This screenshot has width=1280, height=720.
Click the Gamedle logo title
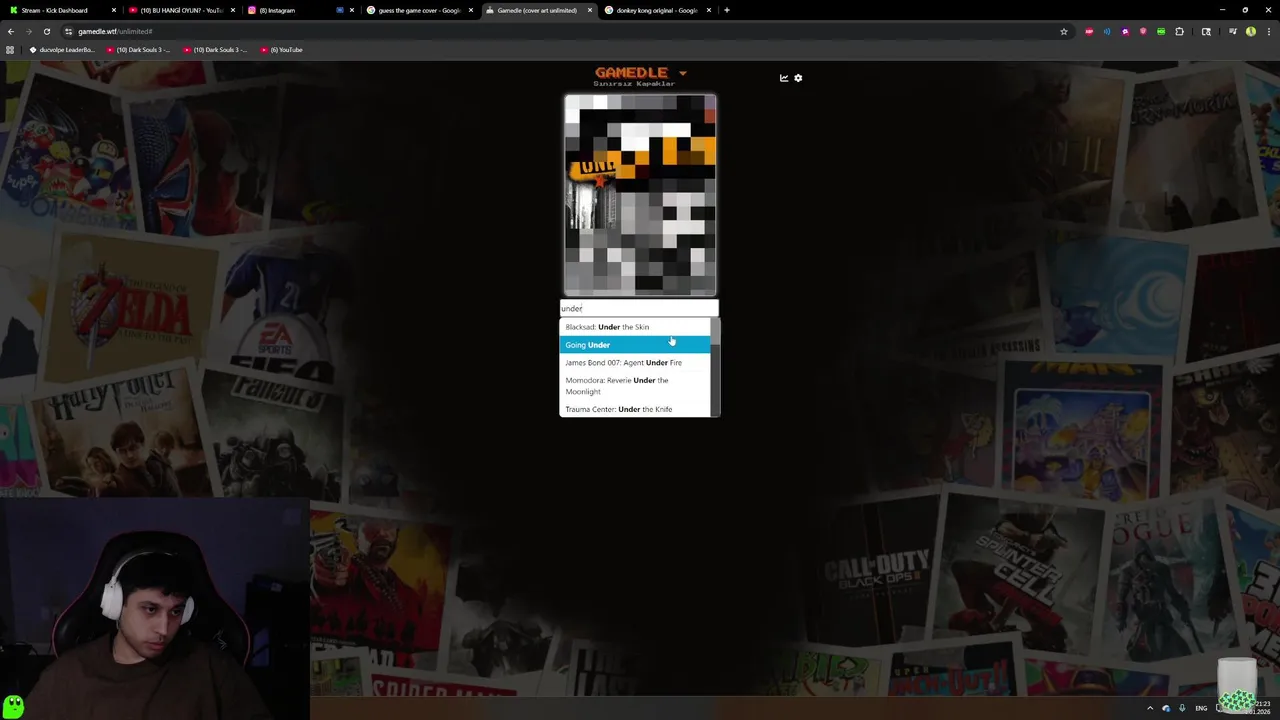coord(631,72)
